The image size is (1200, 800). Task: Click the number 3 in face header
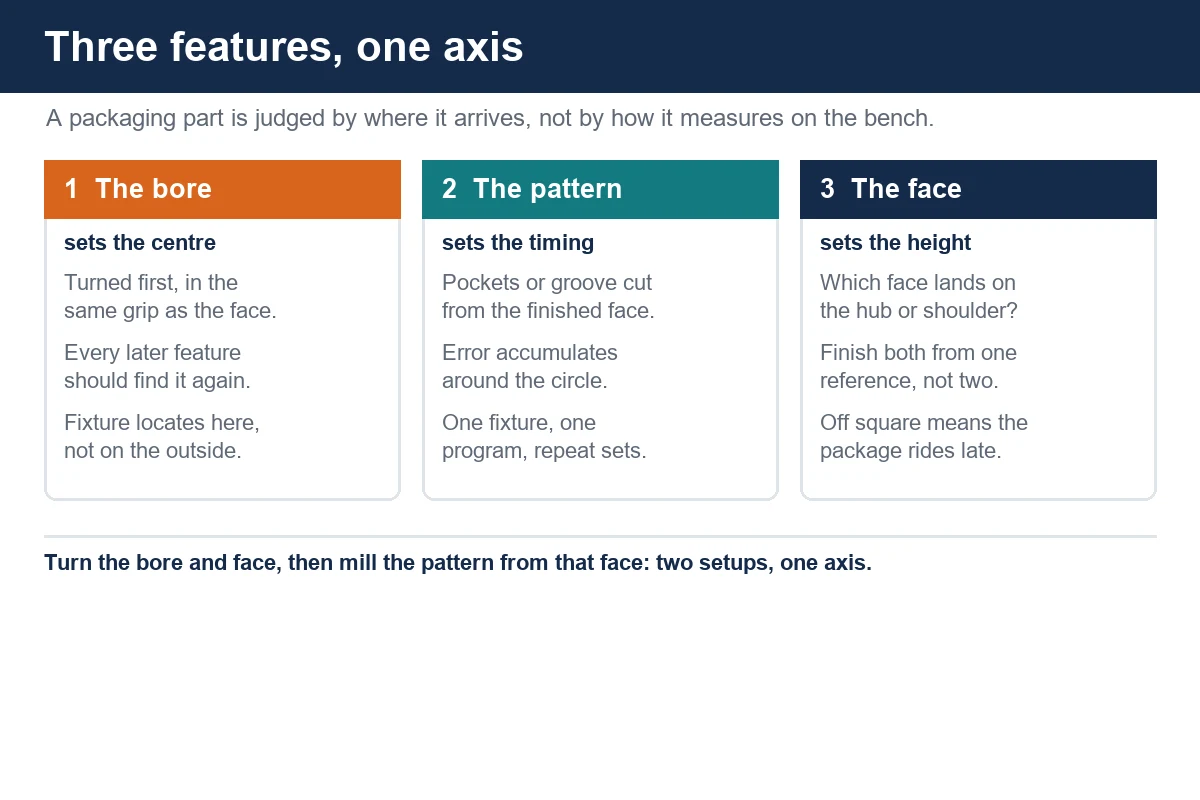827,189
